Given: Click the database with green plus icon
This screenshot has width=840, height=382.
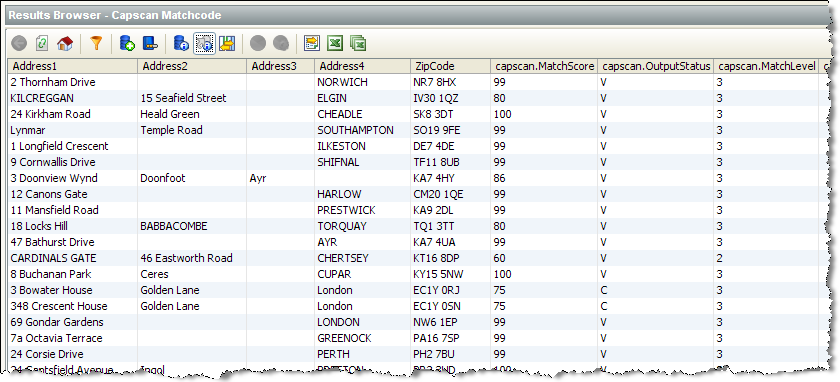Looking at the screenshot, I should (x=127, y=43).
